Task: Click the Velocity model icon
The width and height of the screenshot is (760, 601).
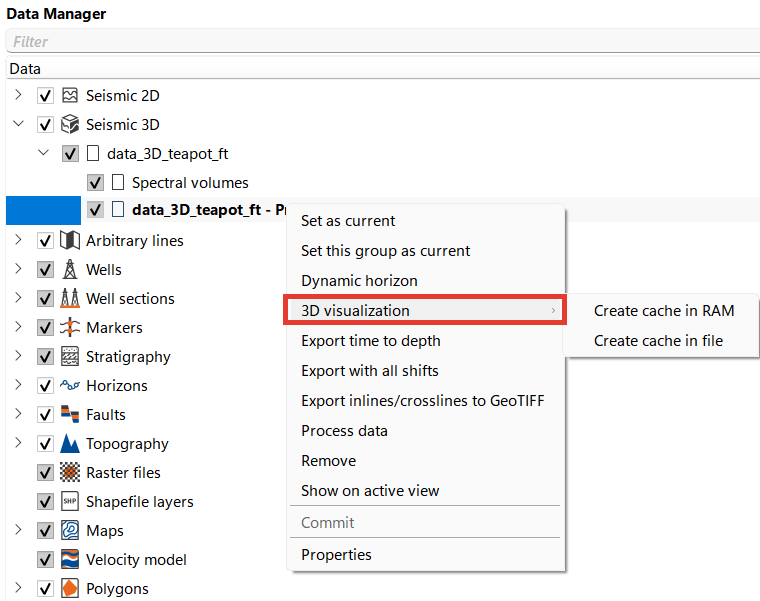Action: pyautogui.click(x=70, y=560)
